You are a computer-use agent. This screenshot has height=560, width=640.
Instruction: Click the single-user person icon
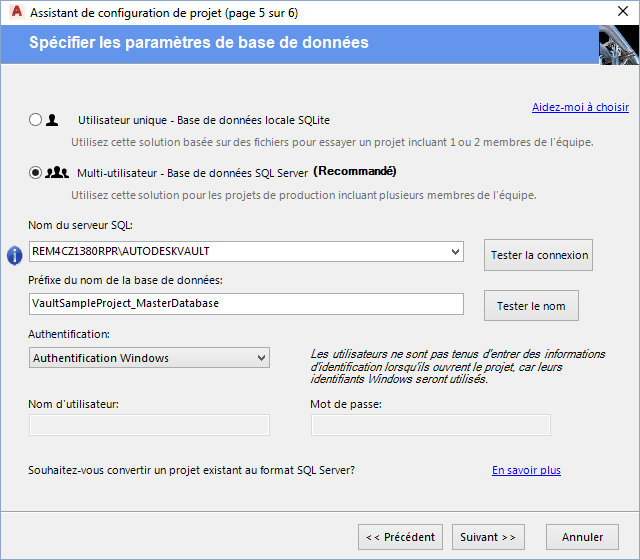pos(53,120)
